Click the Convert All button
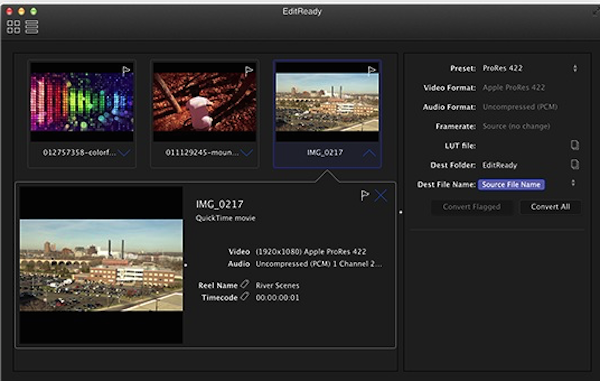The image size is (600, 381). pos(550,207)
